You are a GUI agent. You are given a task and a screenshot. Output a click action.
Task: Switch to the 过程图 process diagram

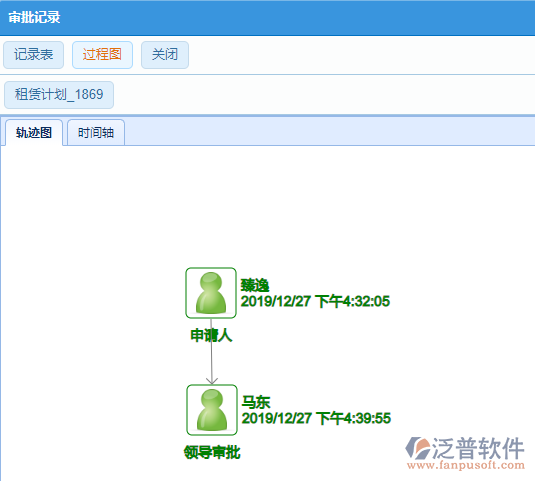click(102, 55)
